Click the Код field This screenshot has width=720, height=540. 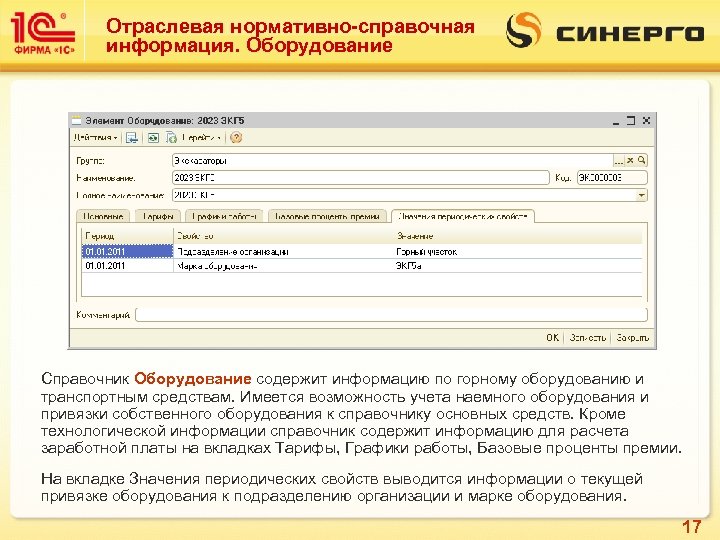612,178
